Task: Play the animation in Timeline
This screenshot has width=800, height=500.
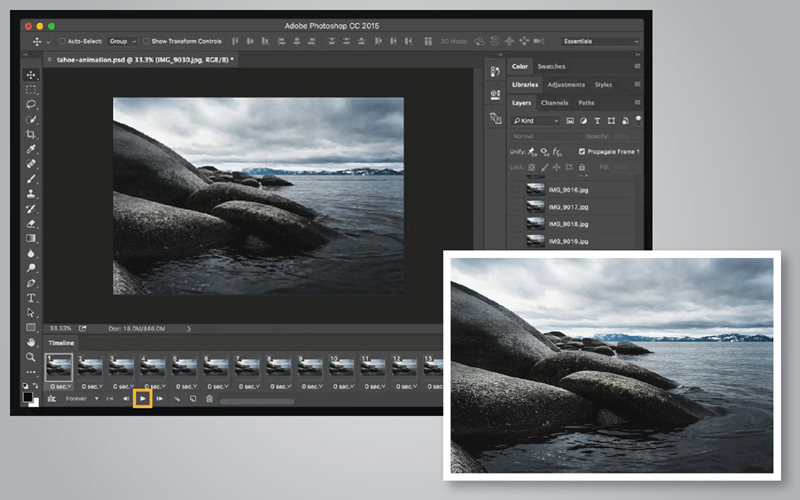Action: pyautogui.click(x=143, y=398)
